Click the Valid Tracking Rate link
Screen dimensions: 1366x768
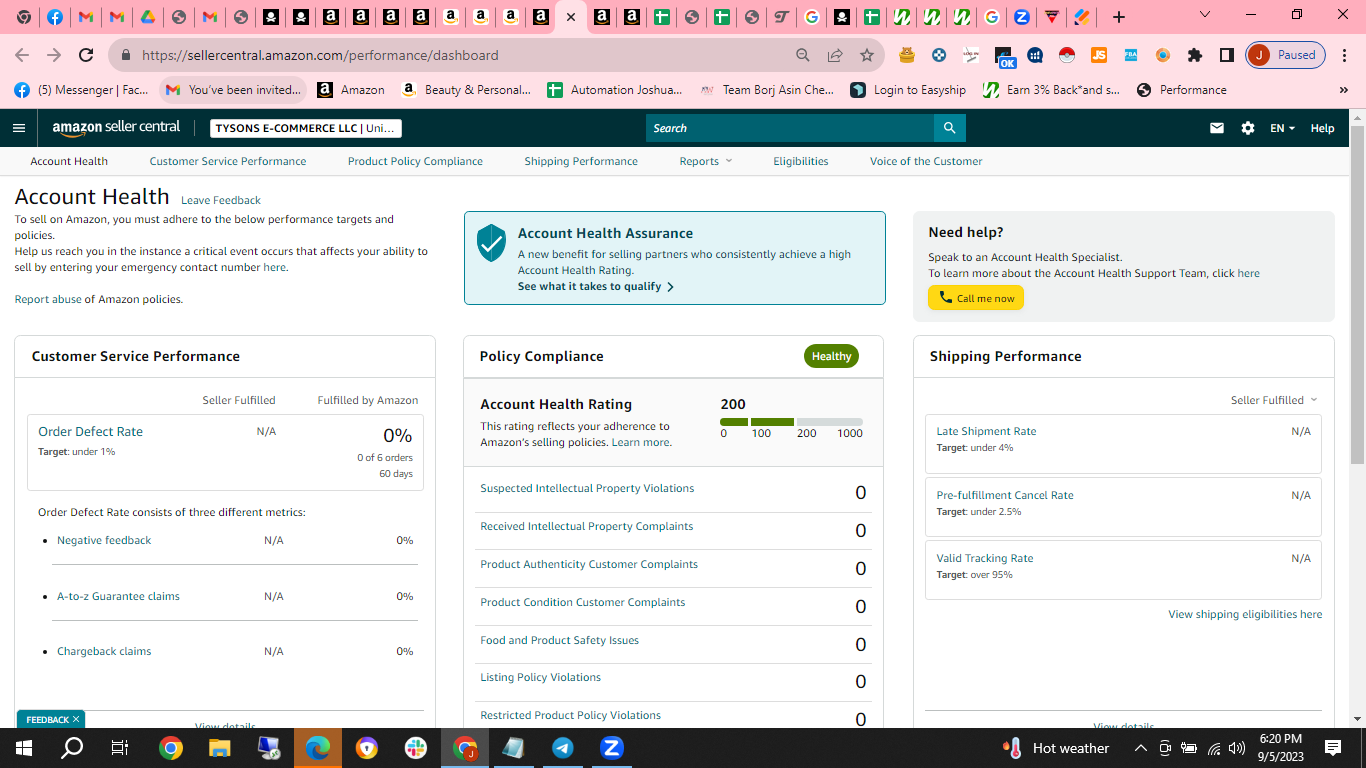click(985, 558)
